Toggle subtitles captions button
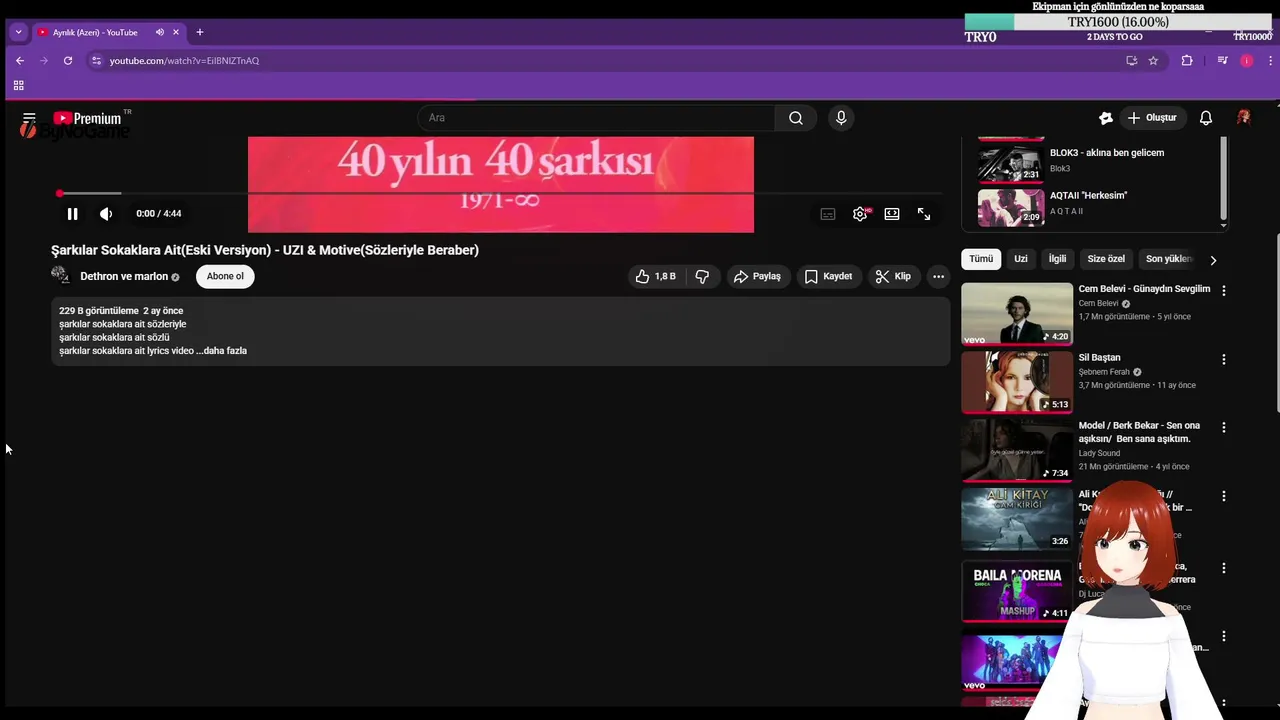The image size is (1280, 720). pos(828,214)
